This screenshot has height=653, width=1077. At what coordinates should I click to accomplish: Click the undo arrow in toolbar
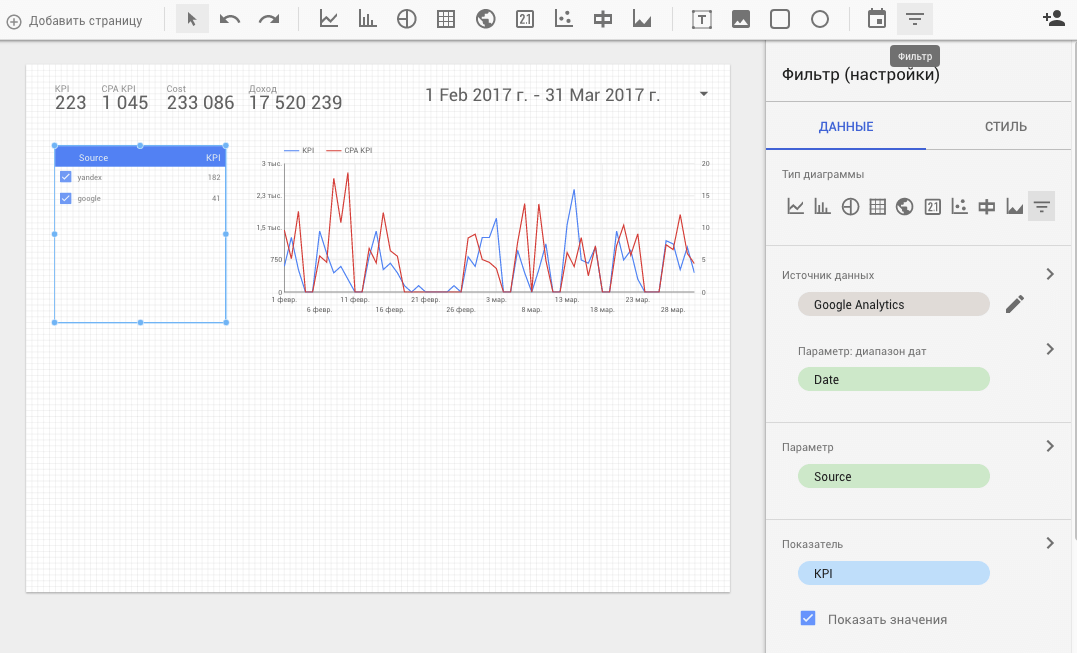pos(230,20)
